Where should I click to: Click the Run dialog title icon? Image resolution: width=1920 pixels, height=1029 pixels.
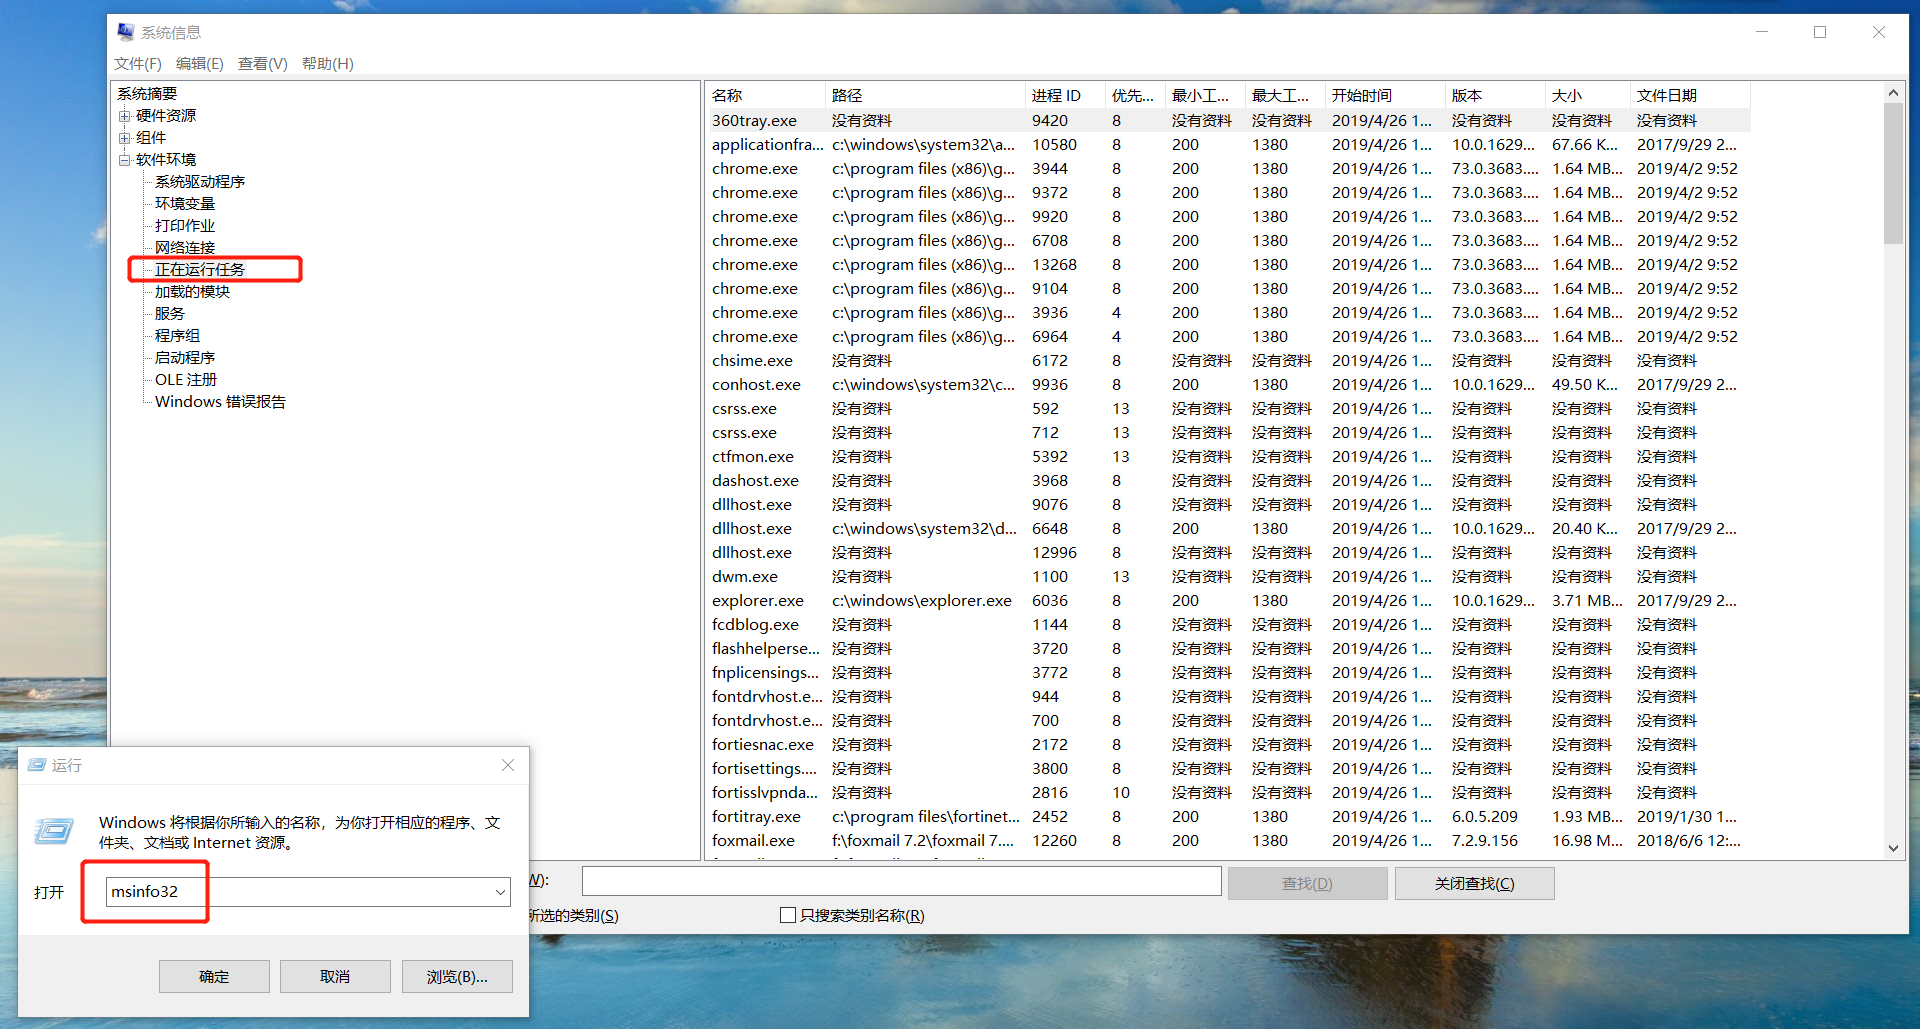(x=37, y=765)
